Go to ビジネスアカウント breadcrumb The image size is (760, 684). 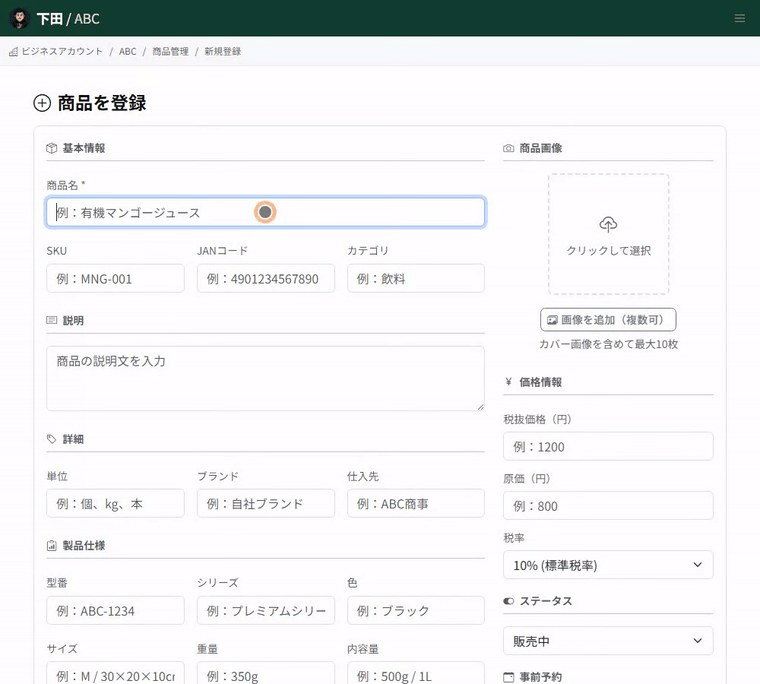pyautogui.click(x=62, y=51)
